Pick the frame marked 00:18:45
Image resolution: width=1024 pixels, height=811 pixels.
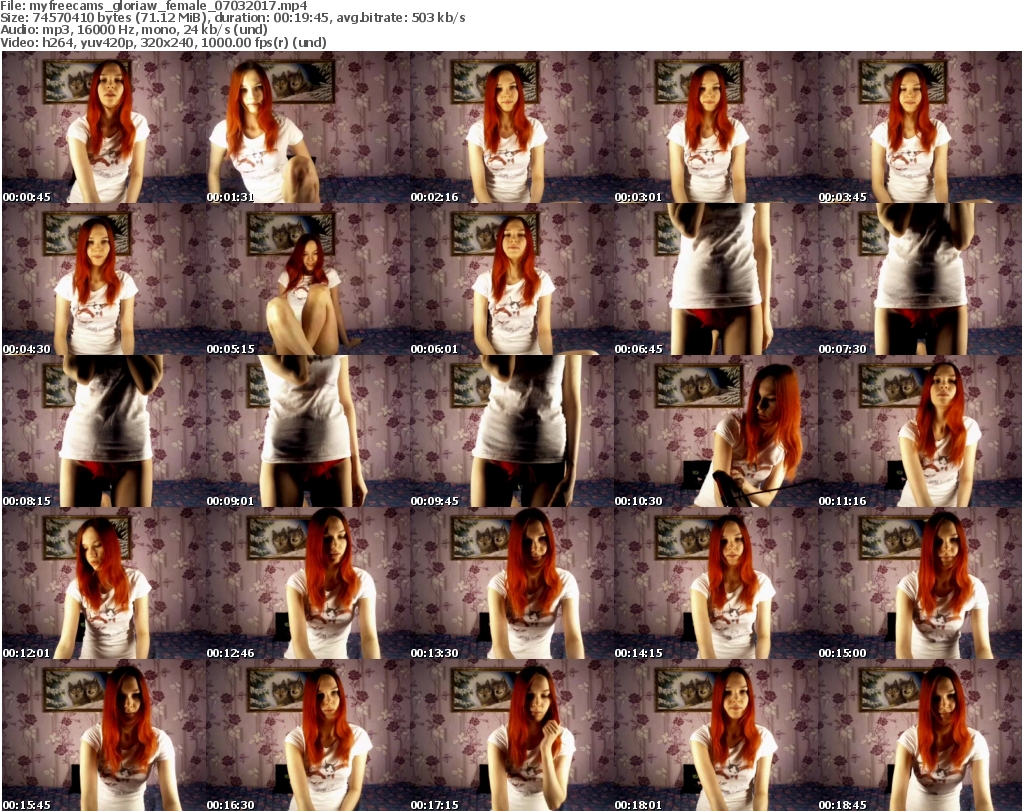[920, 735]
